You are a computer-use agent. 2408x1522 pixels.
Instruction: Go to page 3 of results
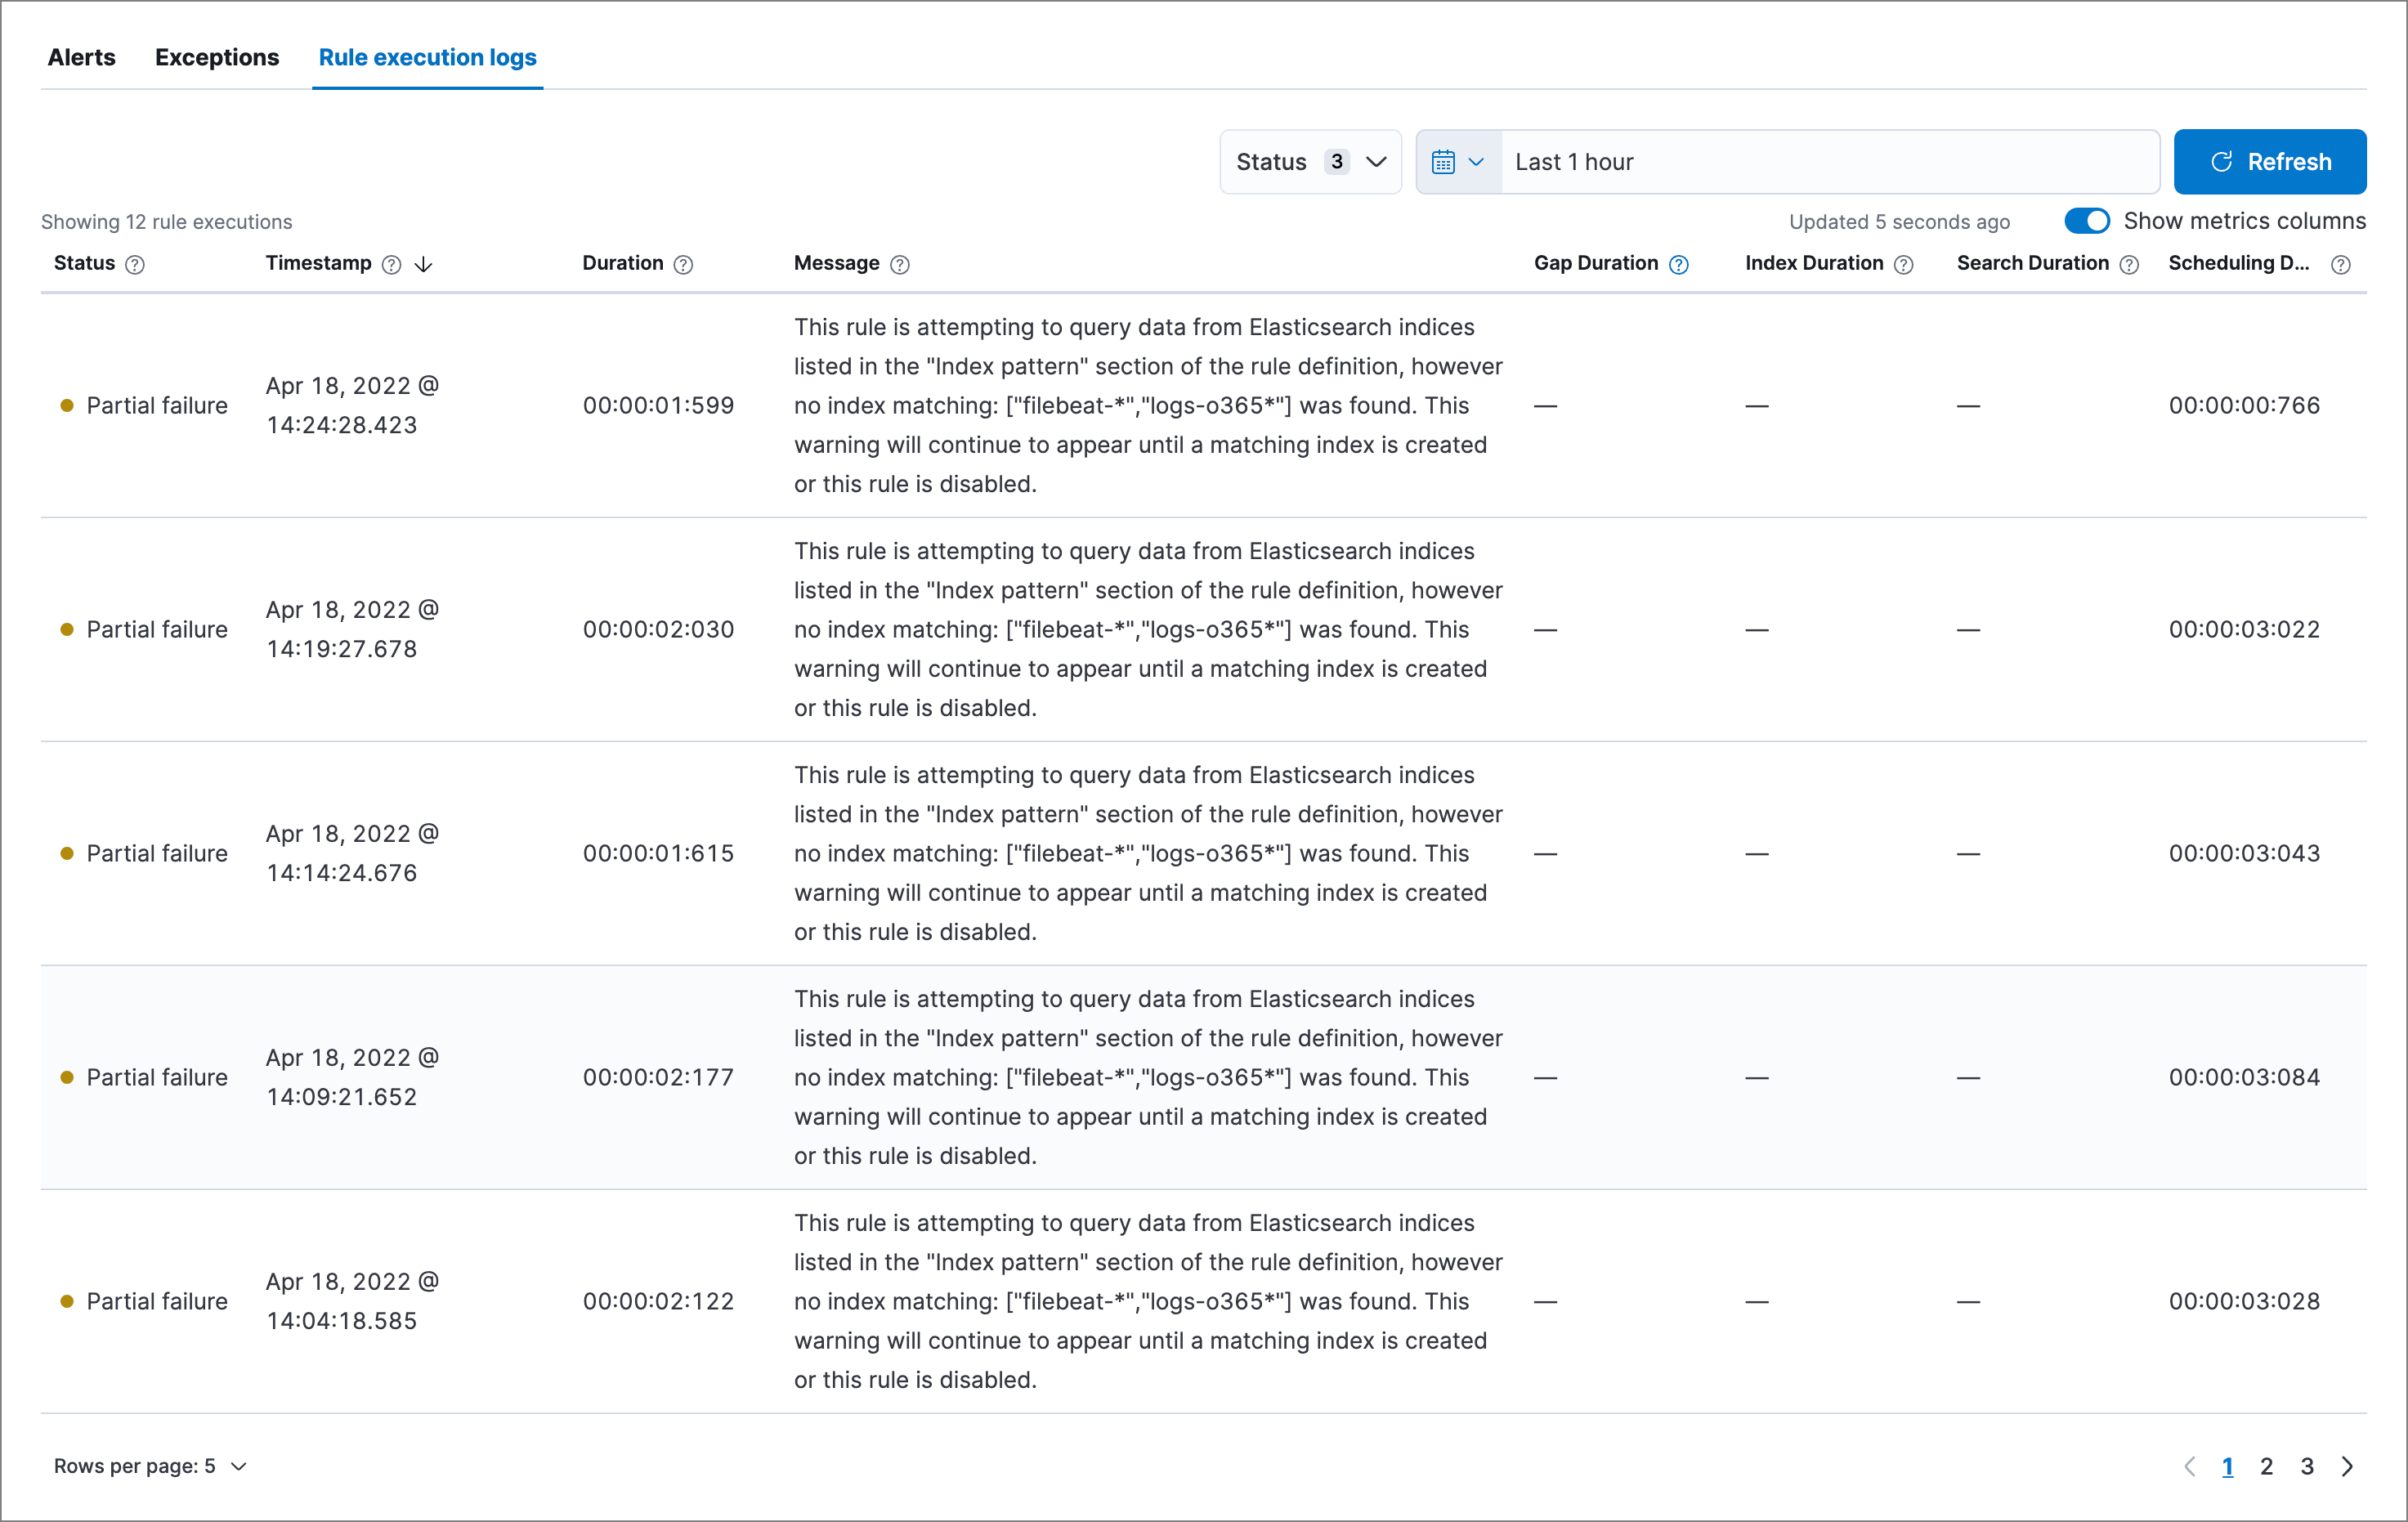2307,1466
